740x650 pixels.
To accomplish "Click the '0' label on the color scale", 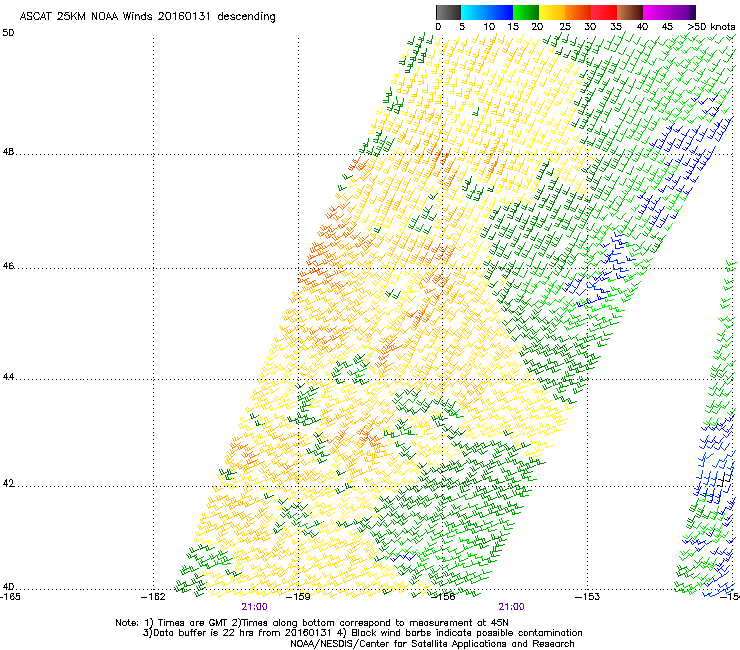I will [438, 27].
